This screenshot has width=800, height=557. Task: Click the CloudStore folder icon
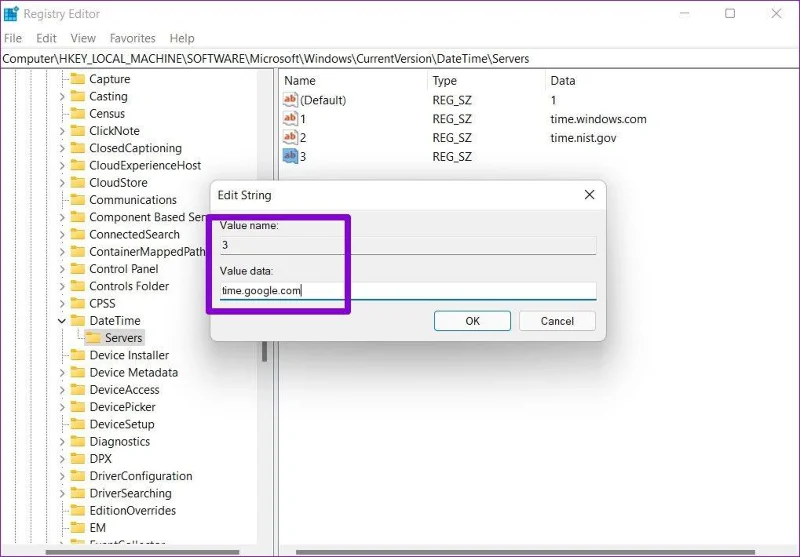tap(78, 182)
